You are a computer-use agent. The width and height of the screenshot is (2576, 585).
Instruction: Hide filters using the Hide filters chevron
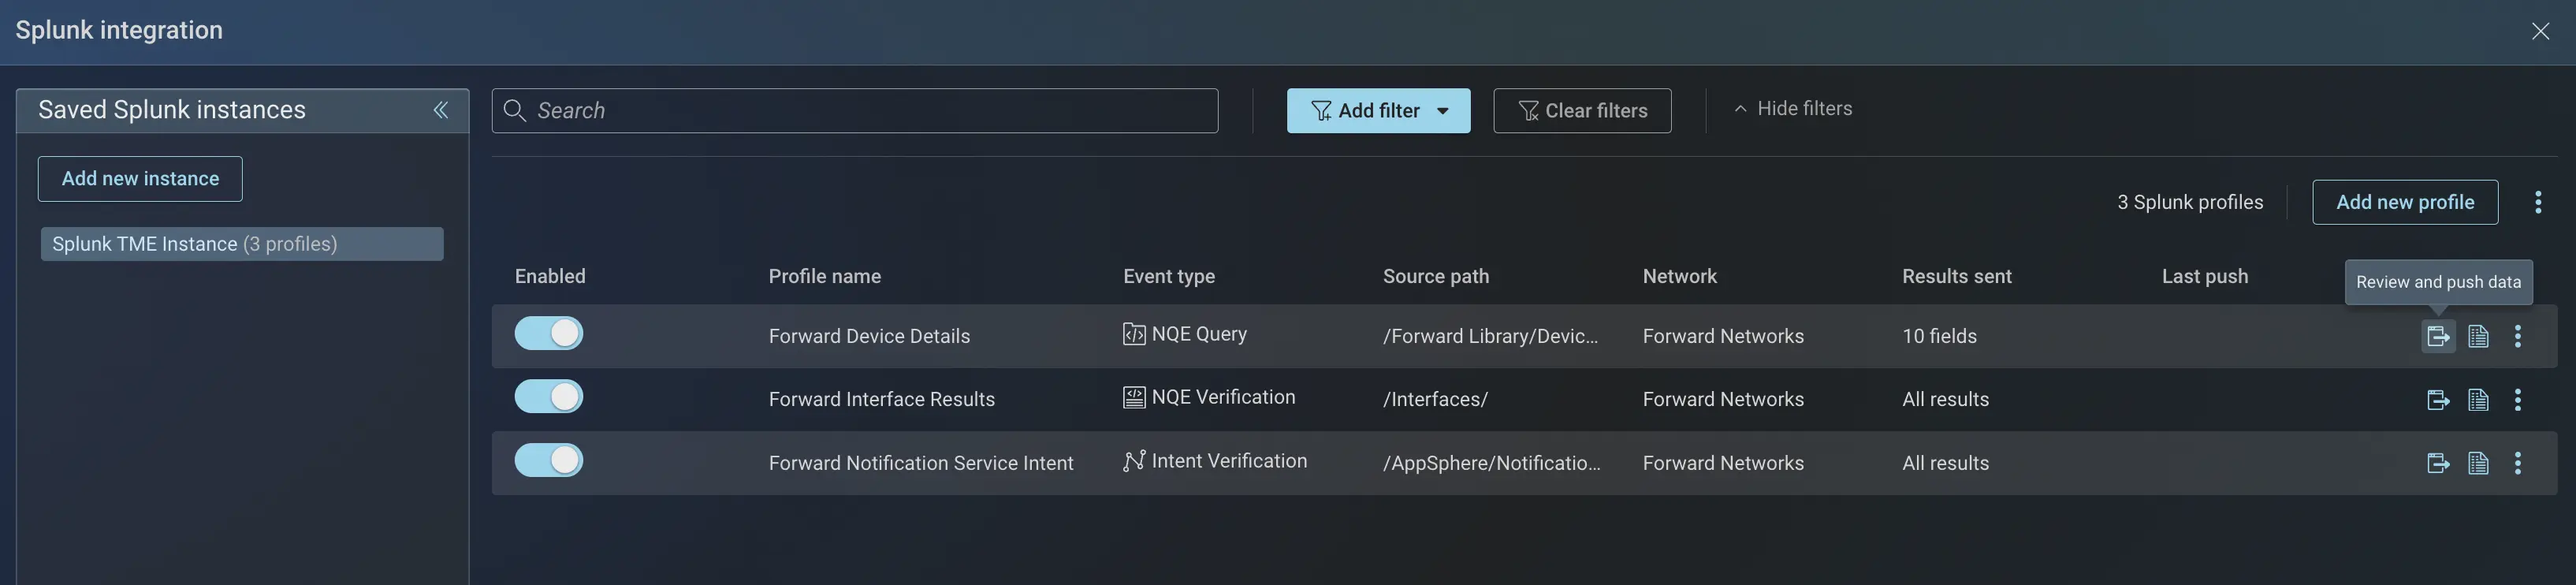1740,109
